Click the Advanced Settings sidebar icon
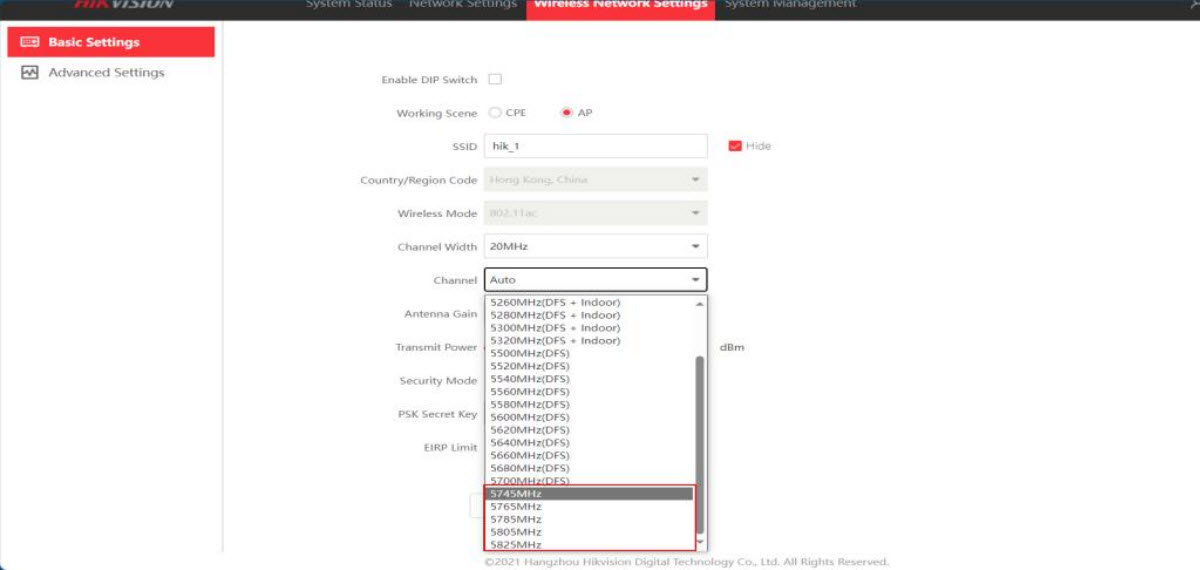The image size is (1200, 570). coord(30,73)
